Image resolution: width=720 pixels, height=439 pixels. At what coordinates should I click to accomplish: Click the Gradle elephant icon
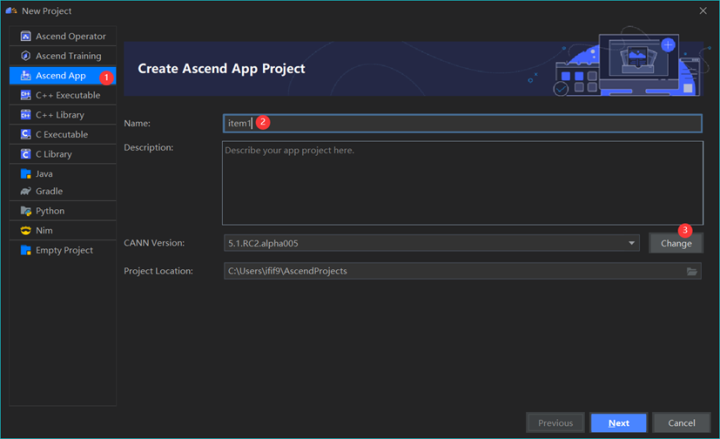click(26, 191)
